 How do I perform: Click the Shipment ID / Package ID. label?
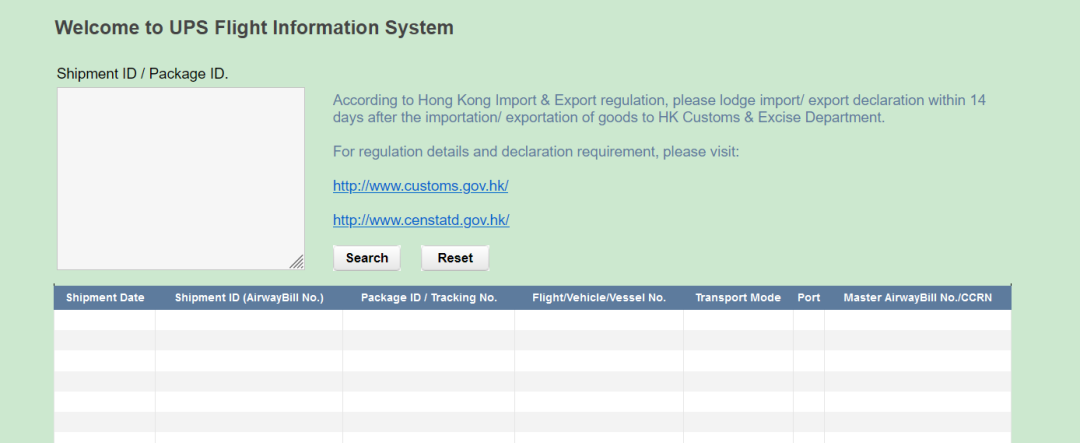click(143, 73)
